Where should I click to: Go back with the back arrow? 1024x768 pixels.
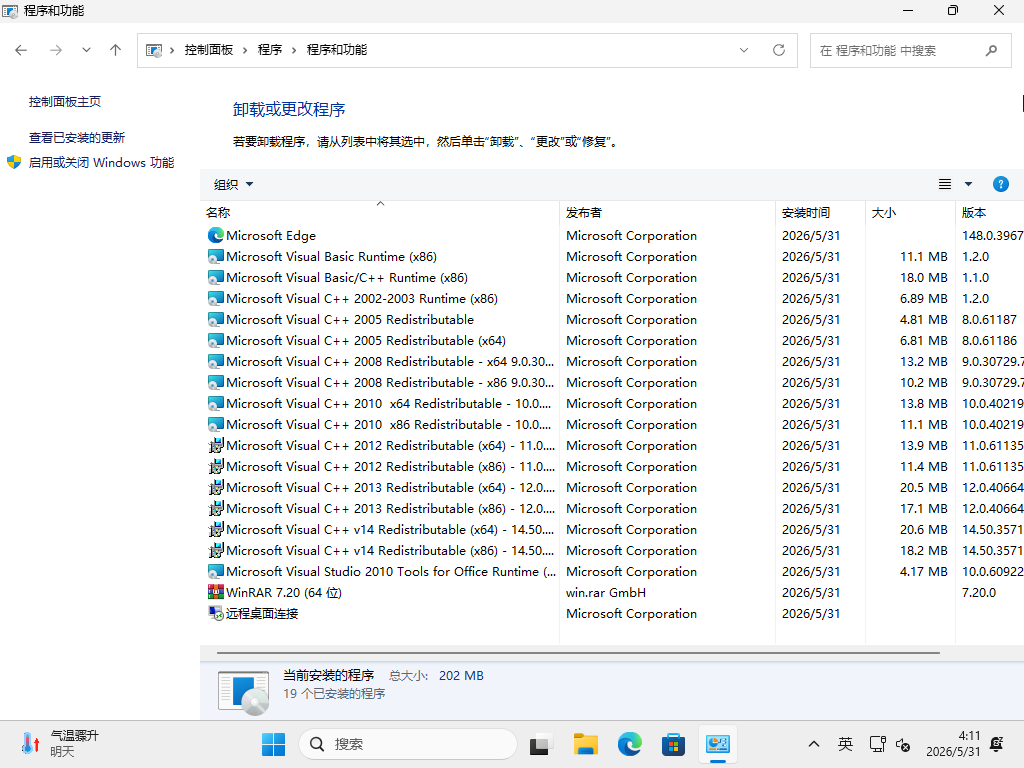click(x=21, y=50)
